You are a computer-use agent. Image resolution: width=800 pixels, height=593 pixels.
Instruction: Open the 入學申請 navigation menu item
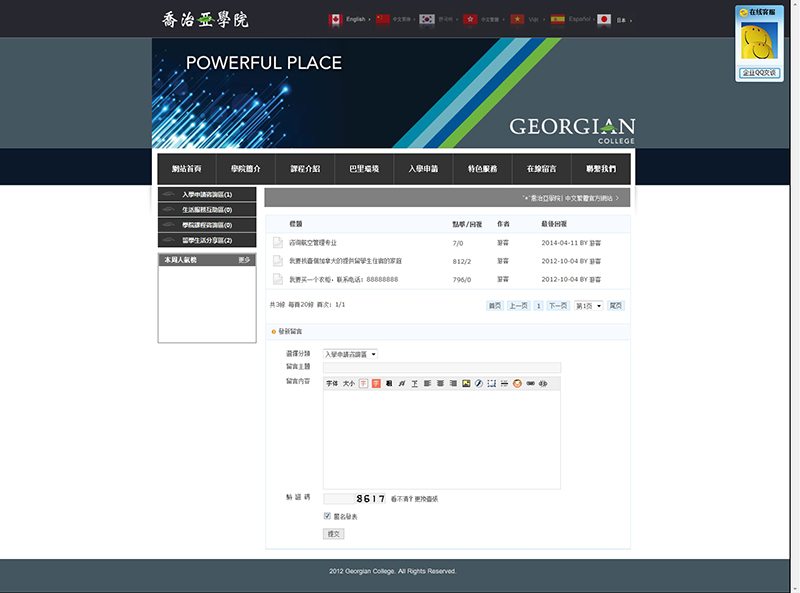point(423,169)
